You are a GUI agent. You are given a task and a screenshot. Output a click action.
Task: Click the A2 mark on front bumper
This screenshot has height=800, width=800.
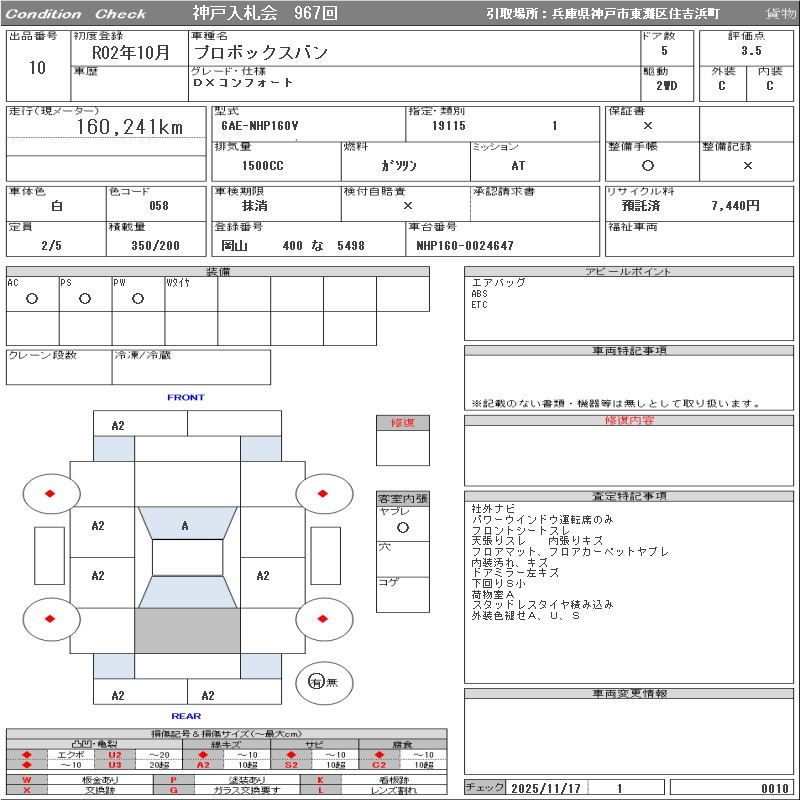[118, 425]
